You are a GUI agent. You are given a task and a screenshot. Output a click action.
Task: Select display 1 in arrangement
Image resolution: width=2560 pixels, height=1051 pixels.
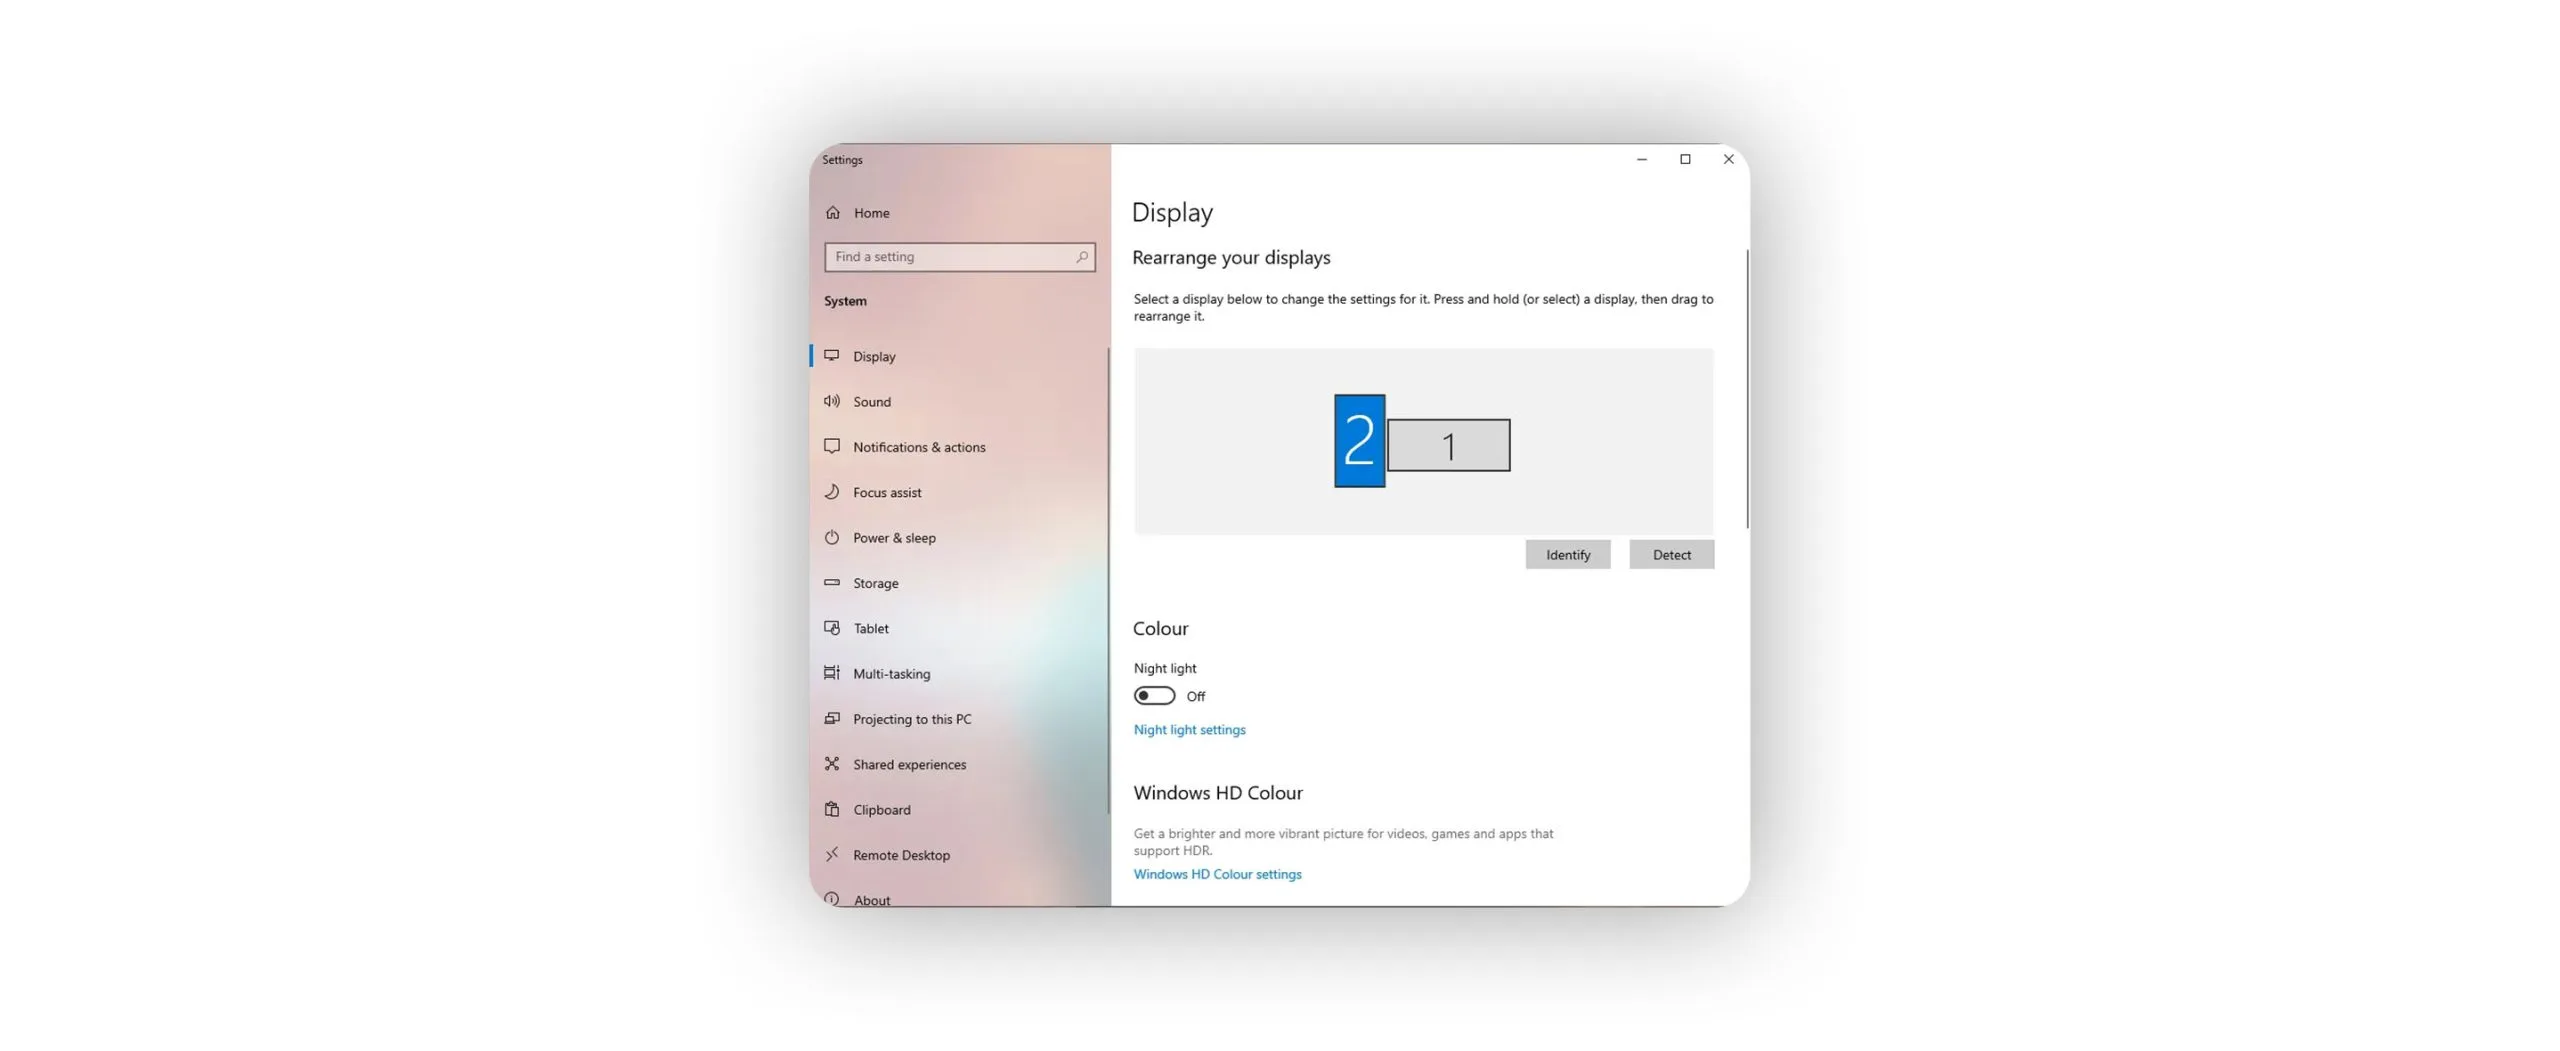(x=1448, y=446)
